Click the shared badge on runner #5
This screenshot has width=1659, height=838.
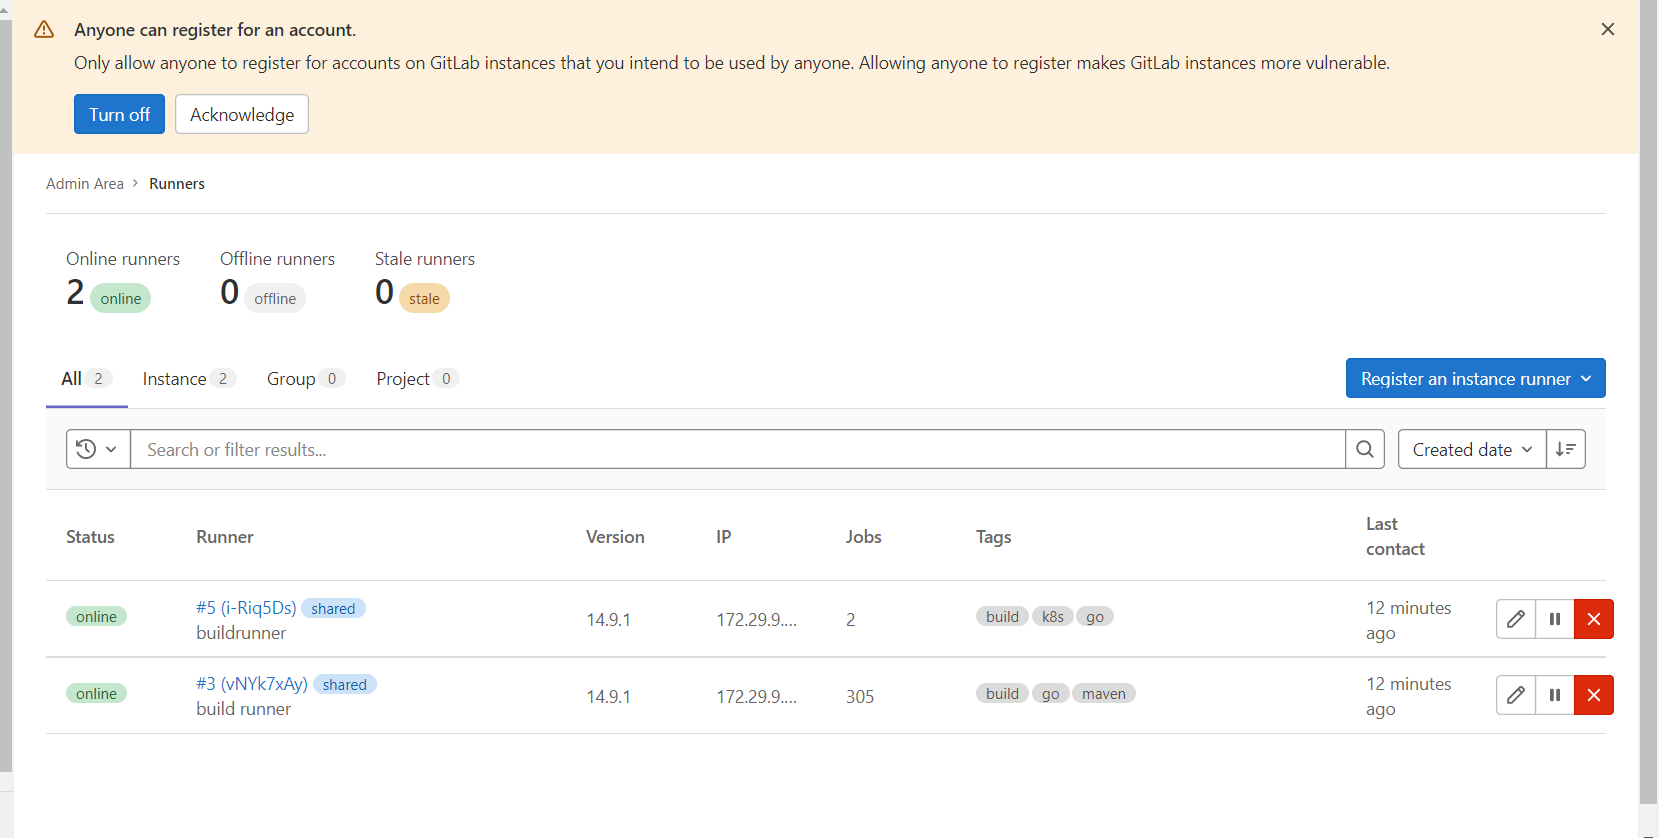(333, 608)
